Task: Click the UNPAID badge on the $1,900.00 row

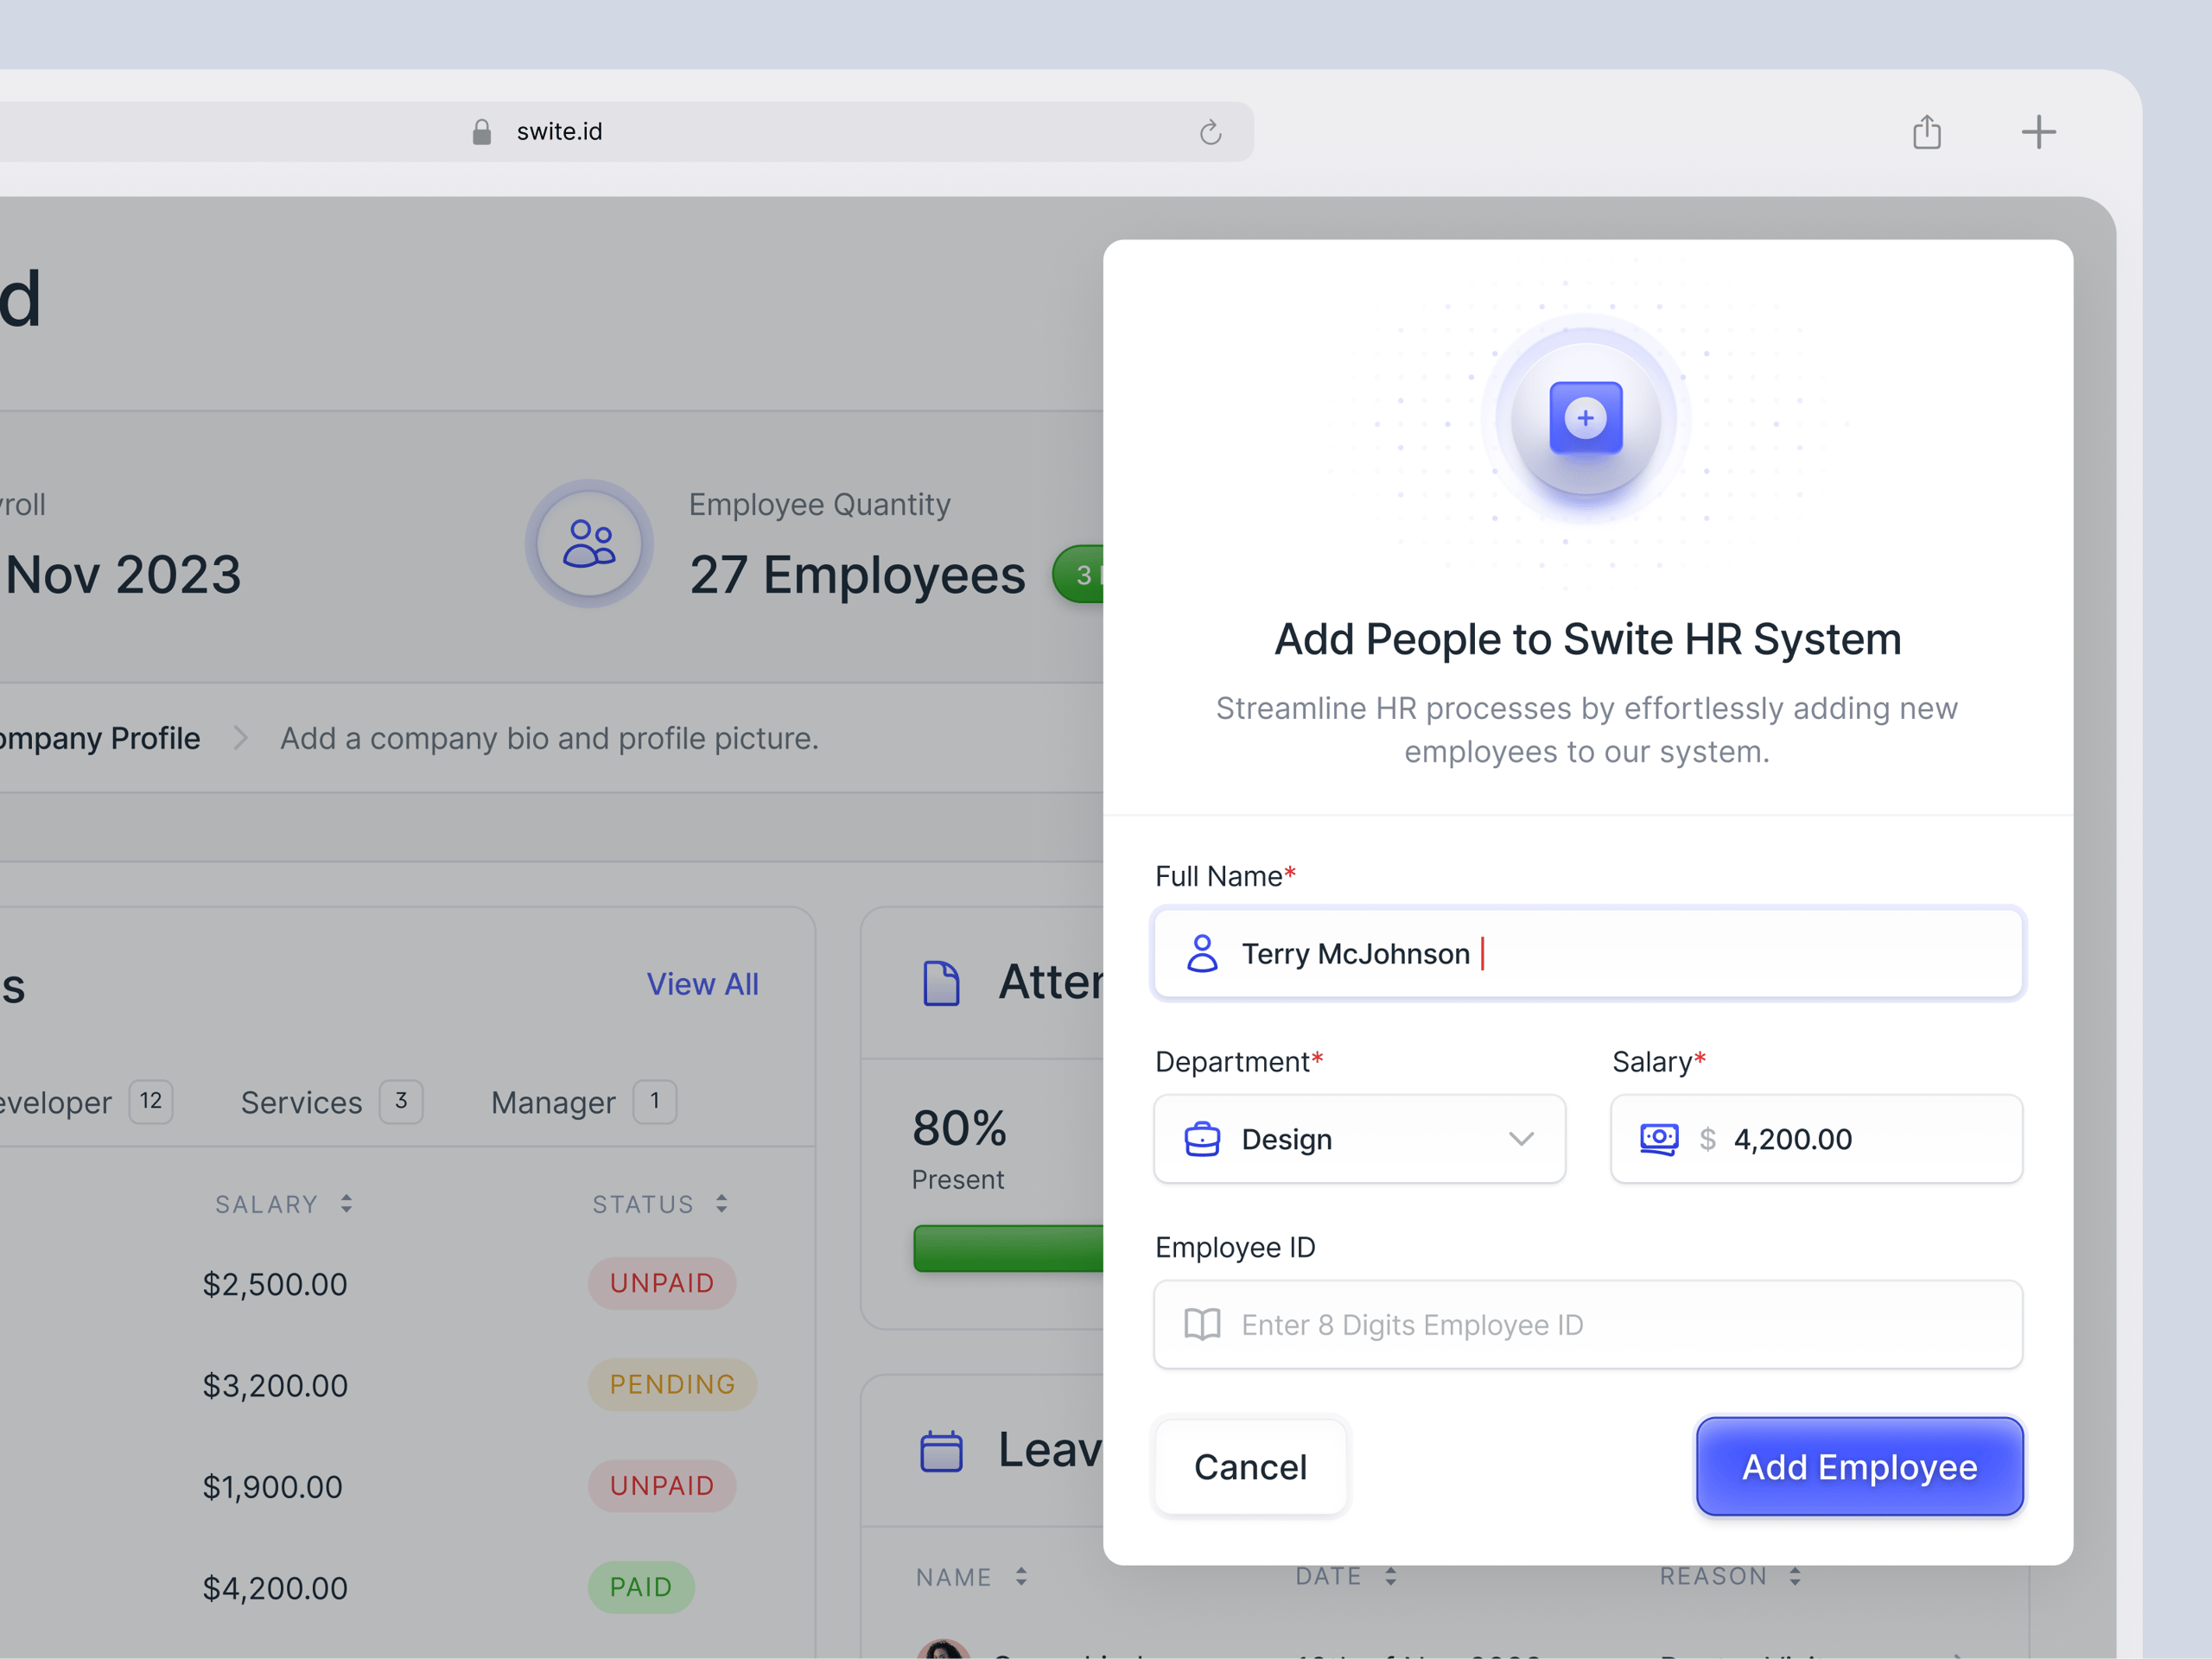Action: [x=662, y=1486]
